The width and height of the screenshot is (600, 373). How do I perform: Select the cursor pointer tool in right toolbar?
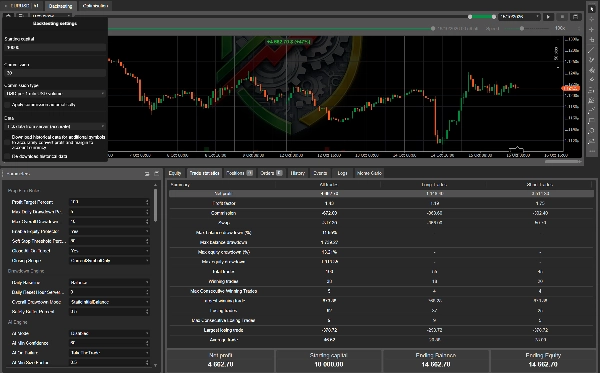(x=592, y=9)
